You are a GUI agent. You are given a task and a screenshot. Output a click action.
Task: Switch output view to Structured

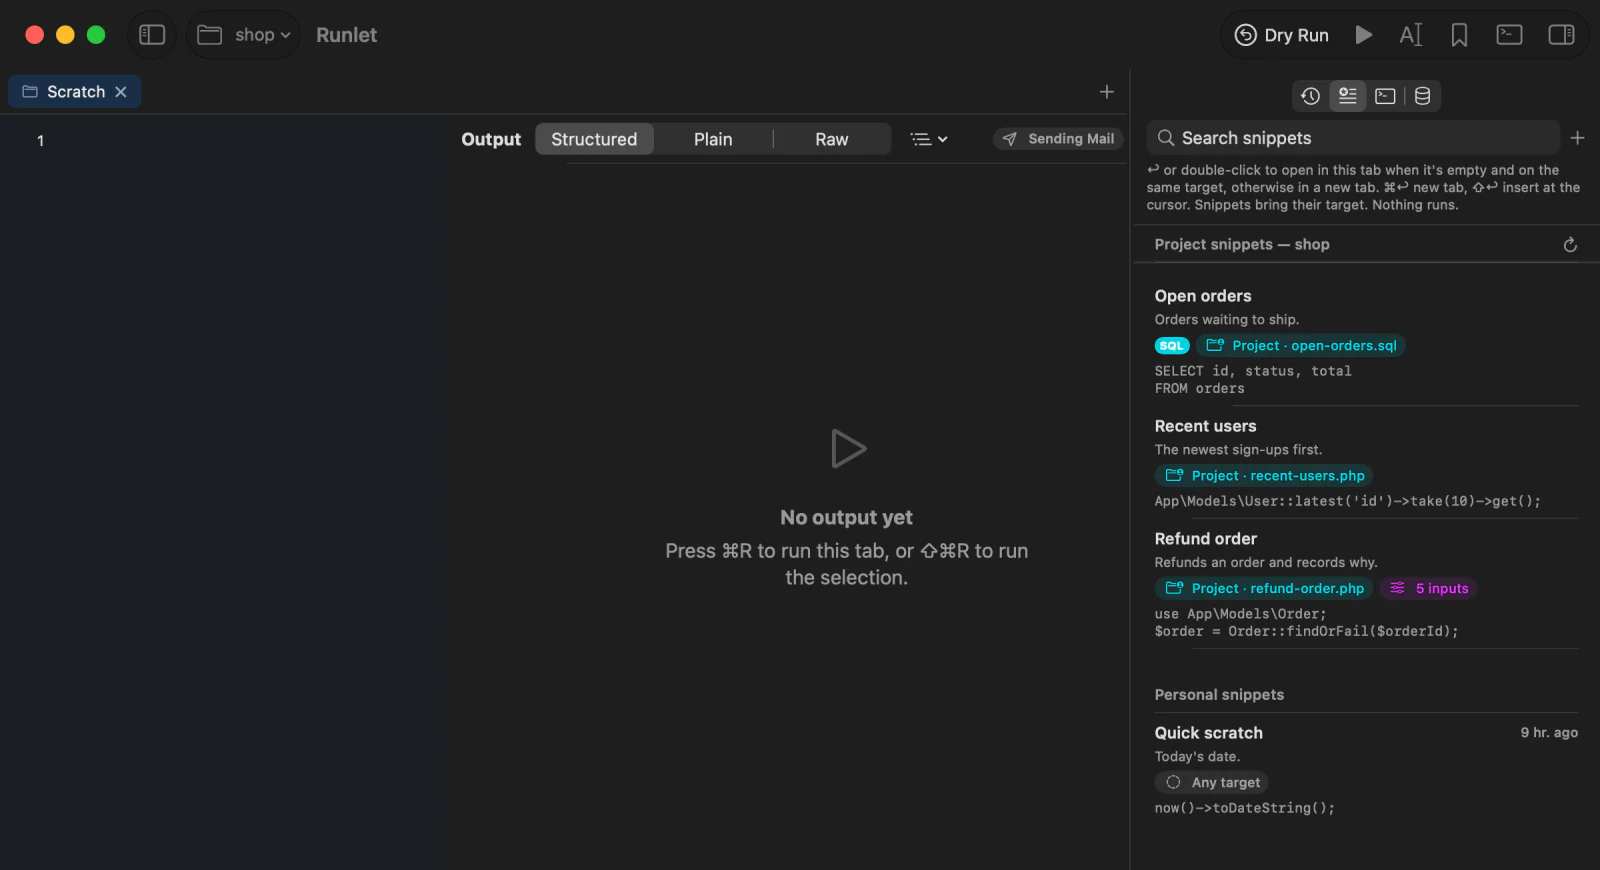594,139
